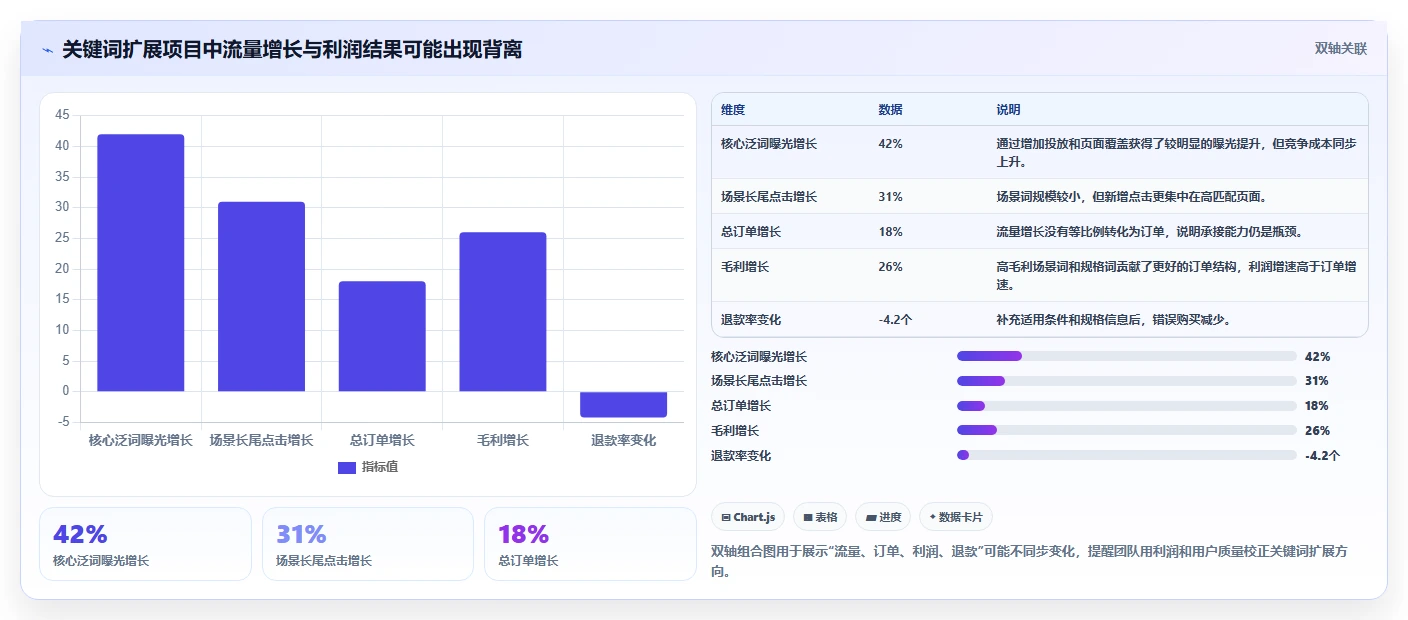Open the 42% 核心泛词曝光增长 data card

(x=145, y=544)
